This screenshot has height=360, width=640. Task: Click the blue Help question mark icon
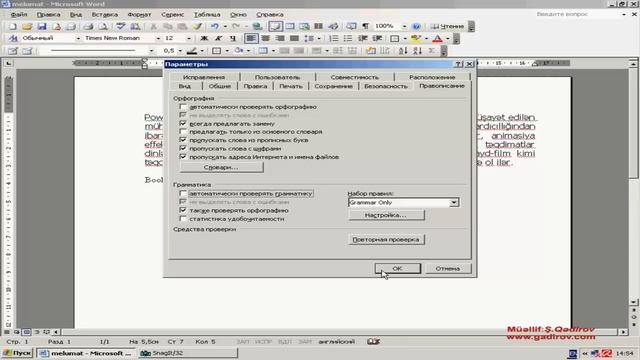tap(416, 27)
